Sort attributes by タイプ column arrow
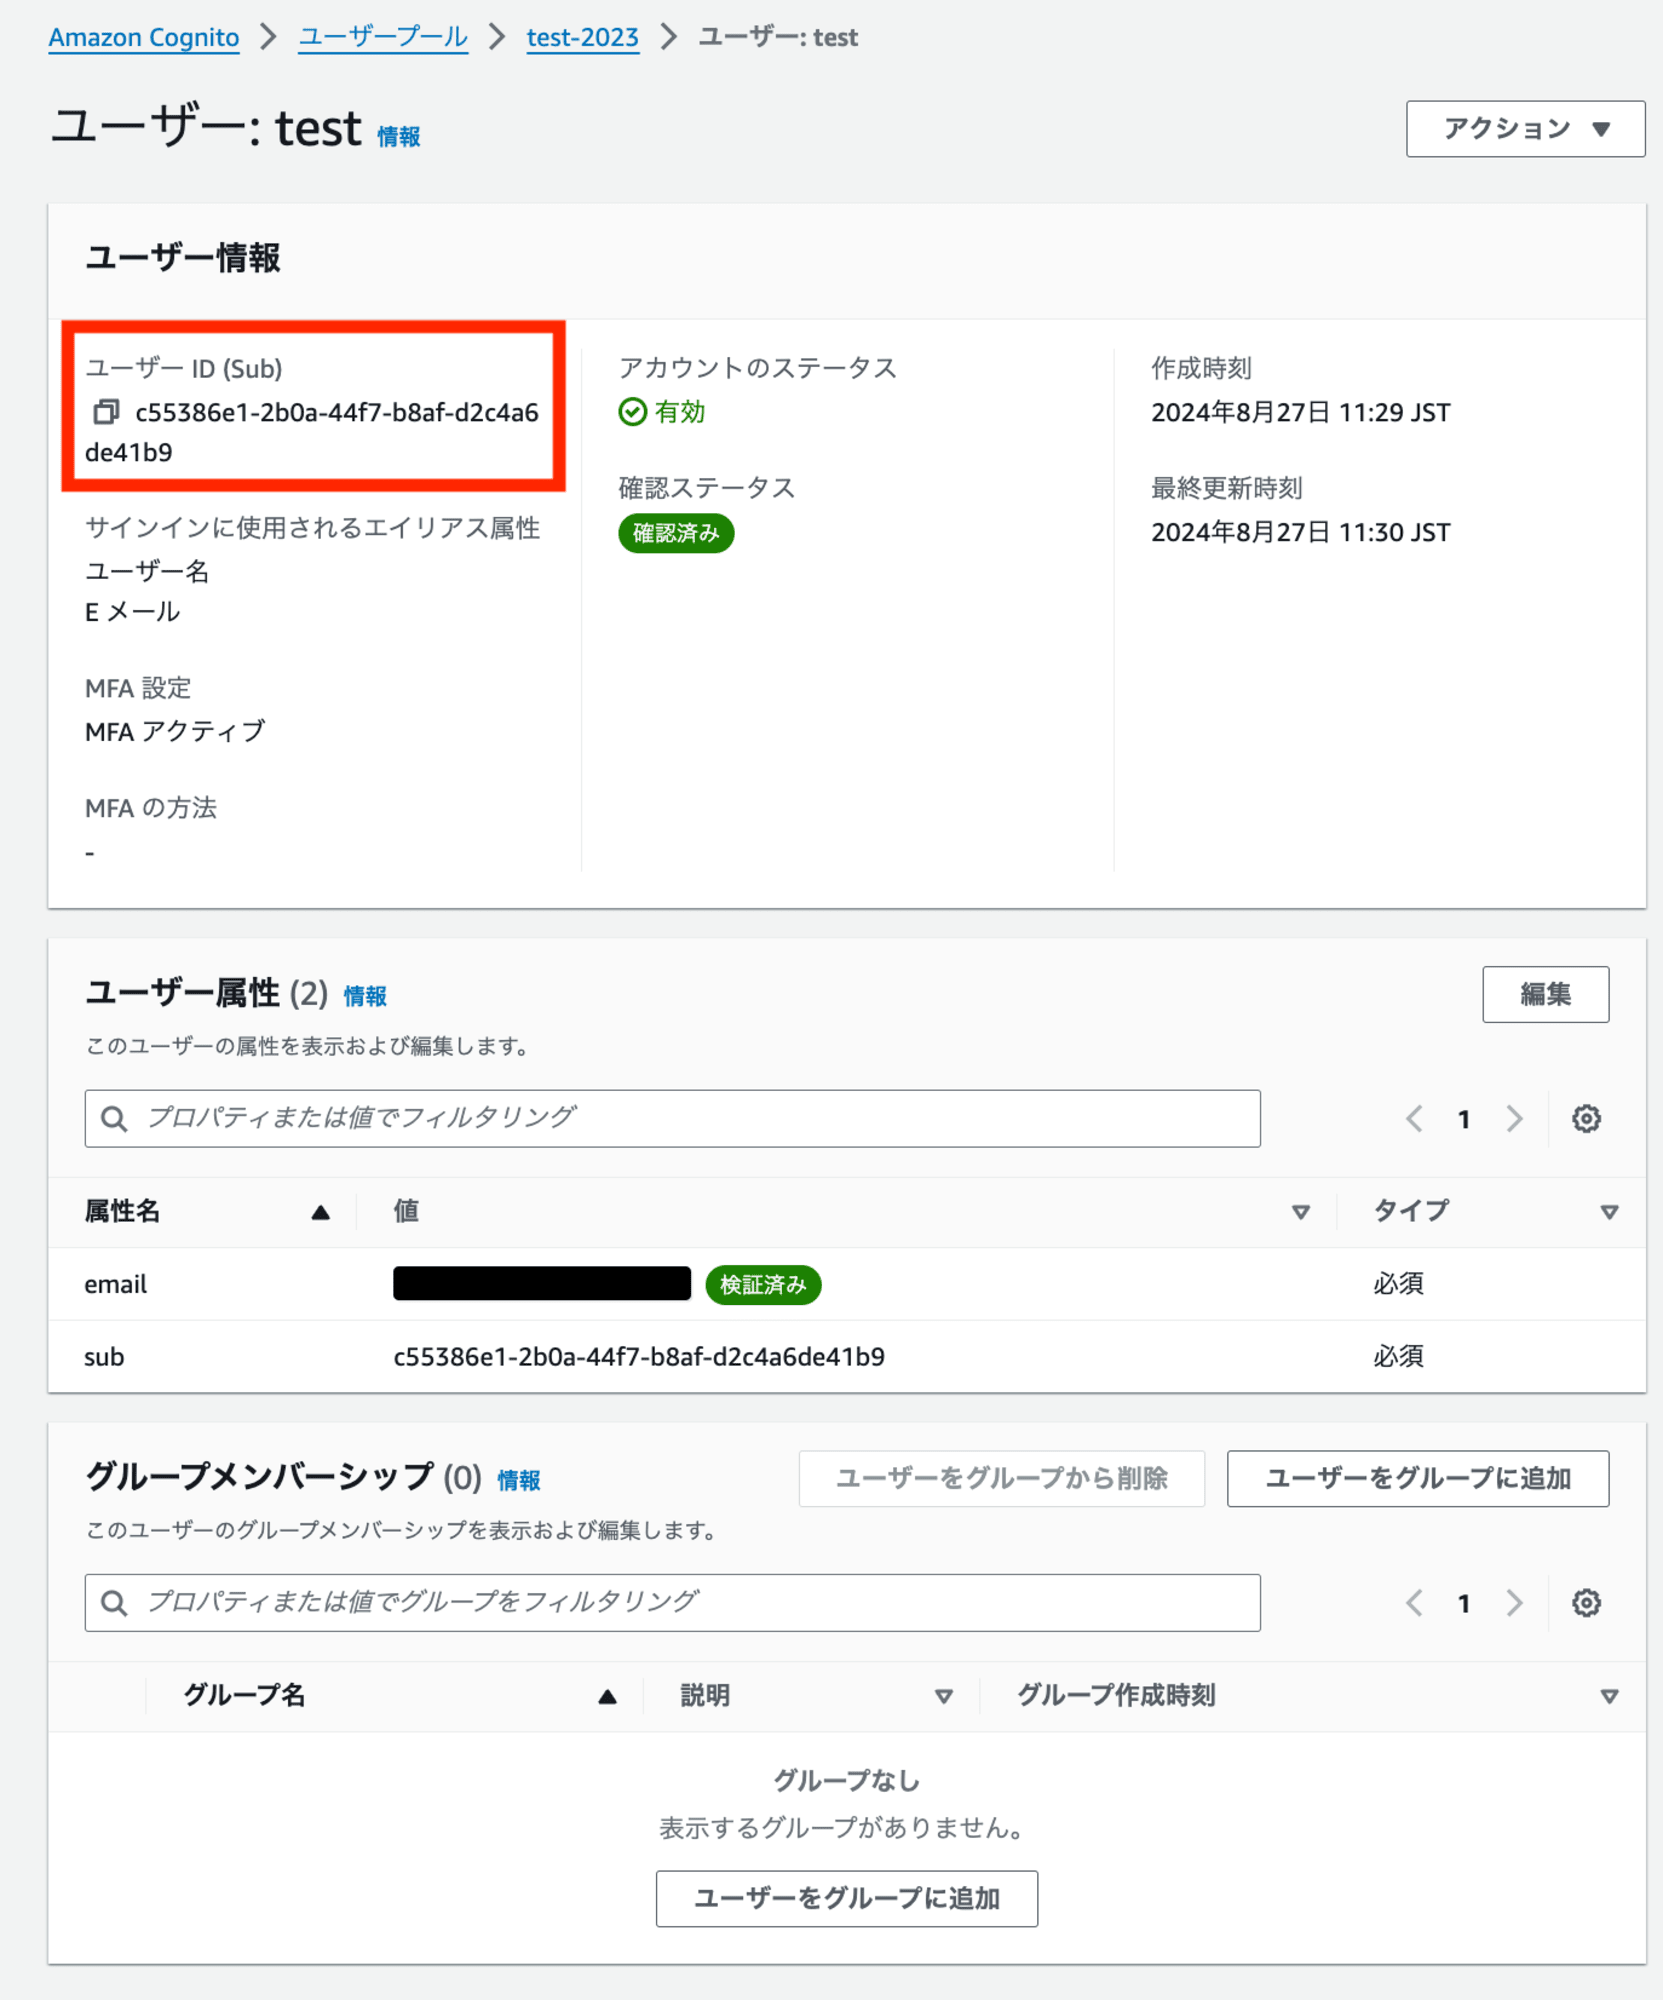1663x2000 pixels. 1609,1212
